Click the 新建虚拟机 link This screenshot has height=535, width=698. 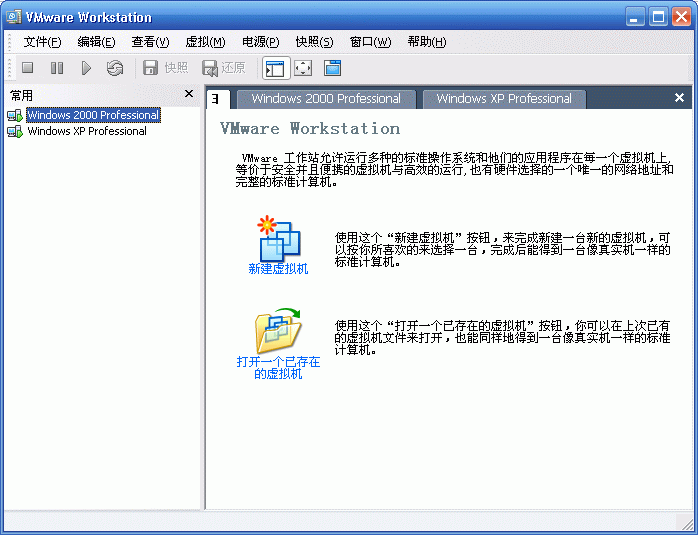point(278,268)
